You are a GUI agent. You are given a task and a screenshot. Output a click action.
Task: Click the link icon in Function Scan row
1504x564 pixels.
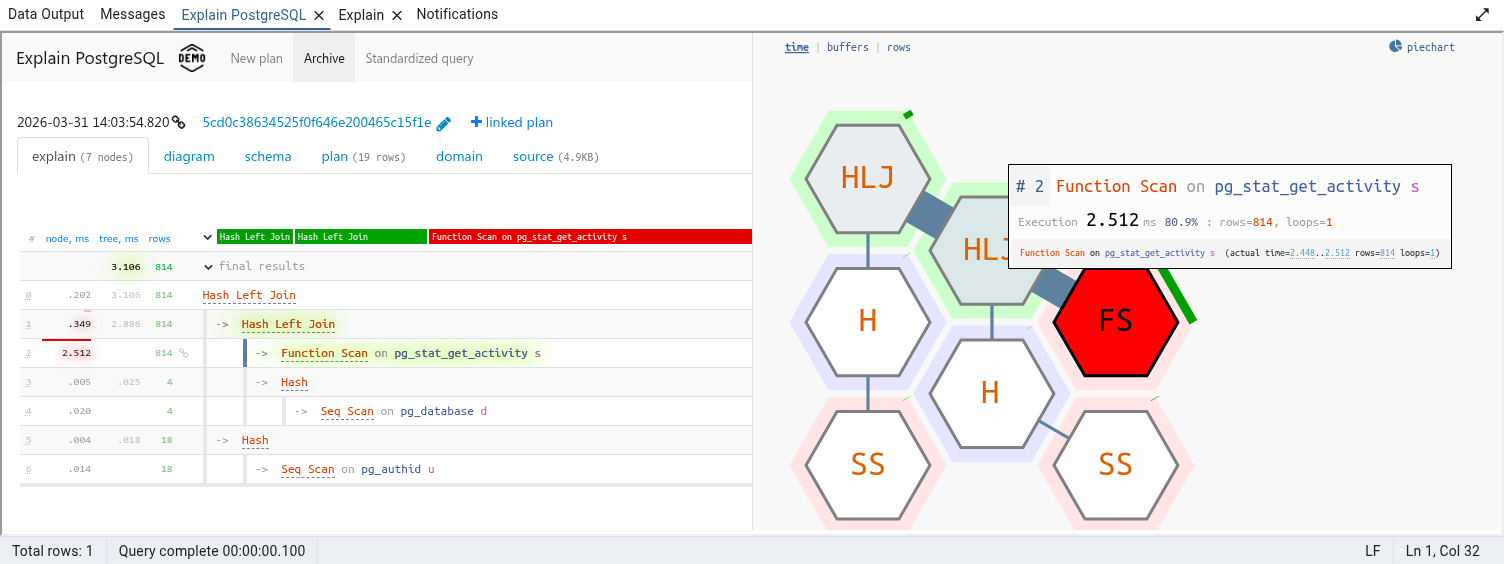tap(183, 353)
